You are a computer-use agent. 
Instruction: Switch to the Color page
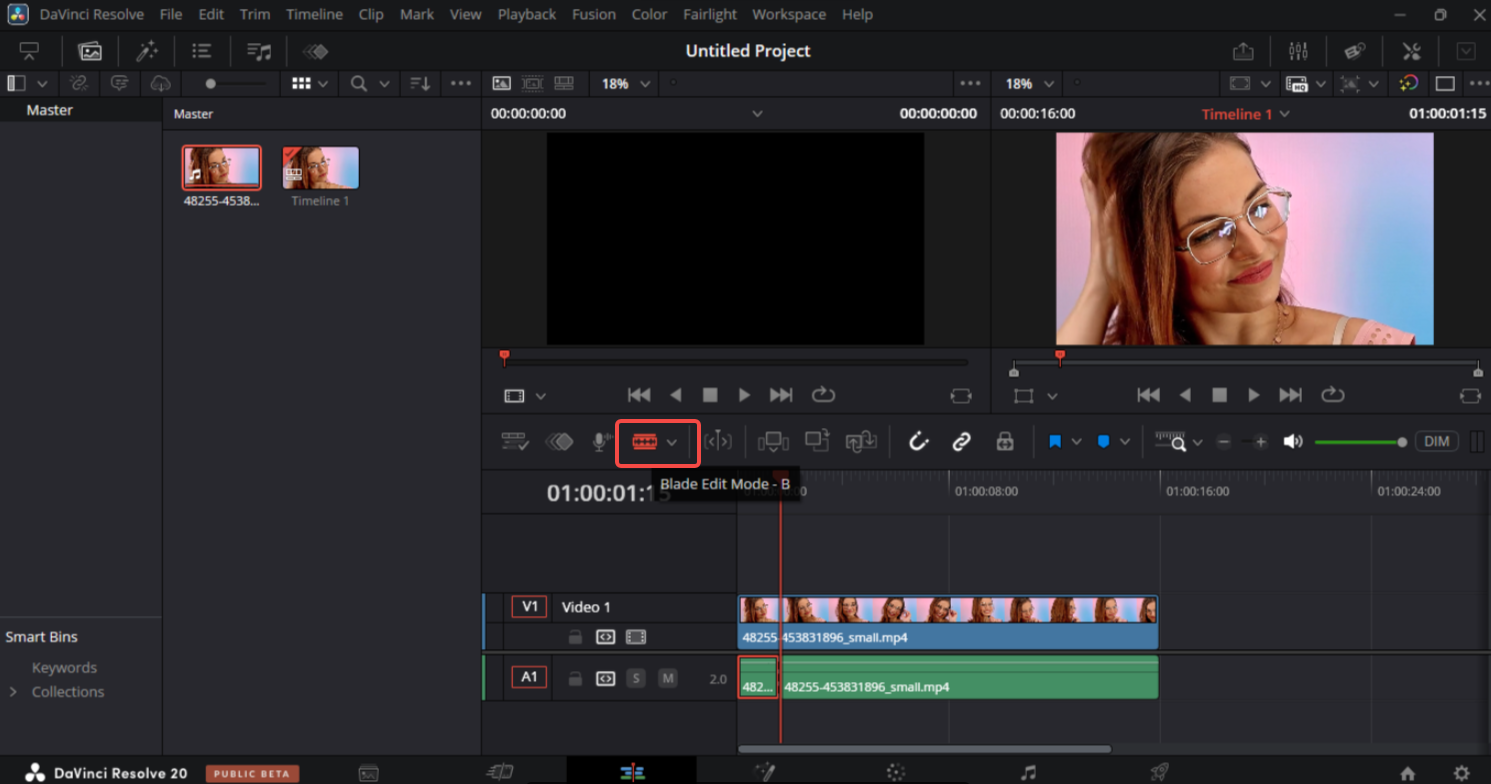pyautogui.click(x=895, y=772)
